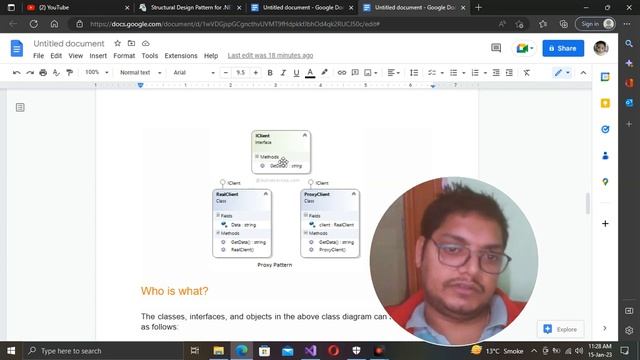Open the Edit menu
This screenshot has width=640, height=360.
56,56
